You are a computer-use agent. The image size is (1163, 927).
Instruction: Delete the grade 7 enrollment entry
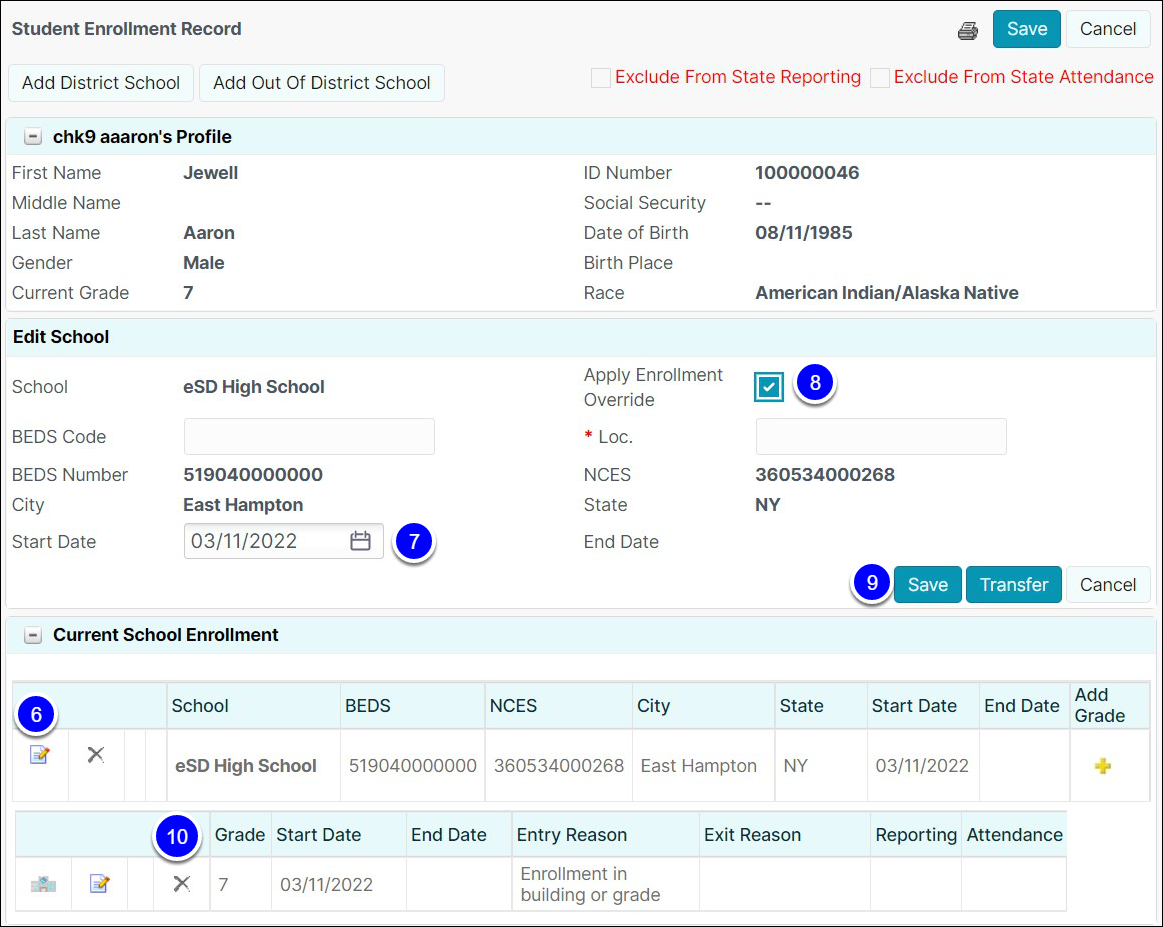click(182, 883)
